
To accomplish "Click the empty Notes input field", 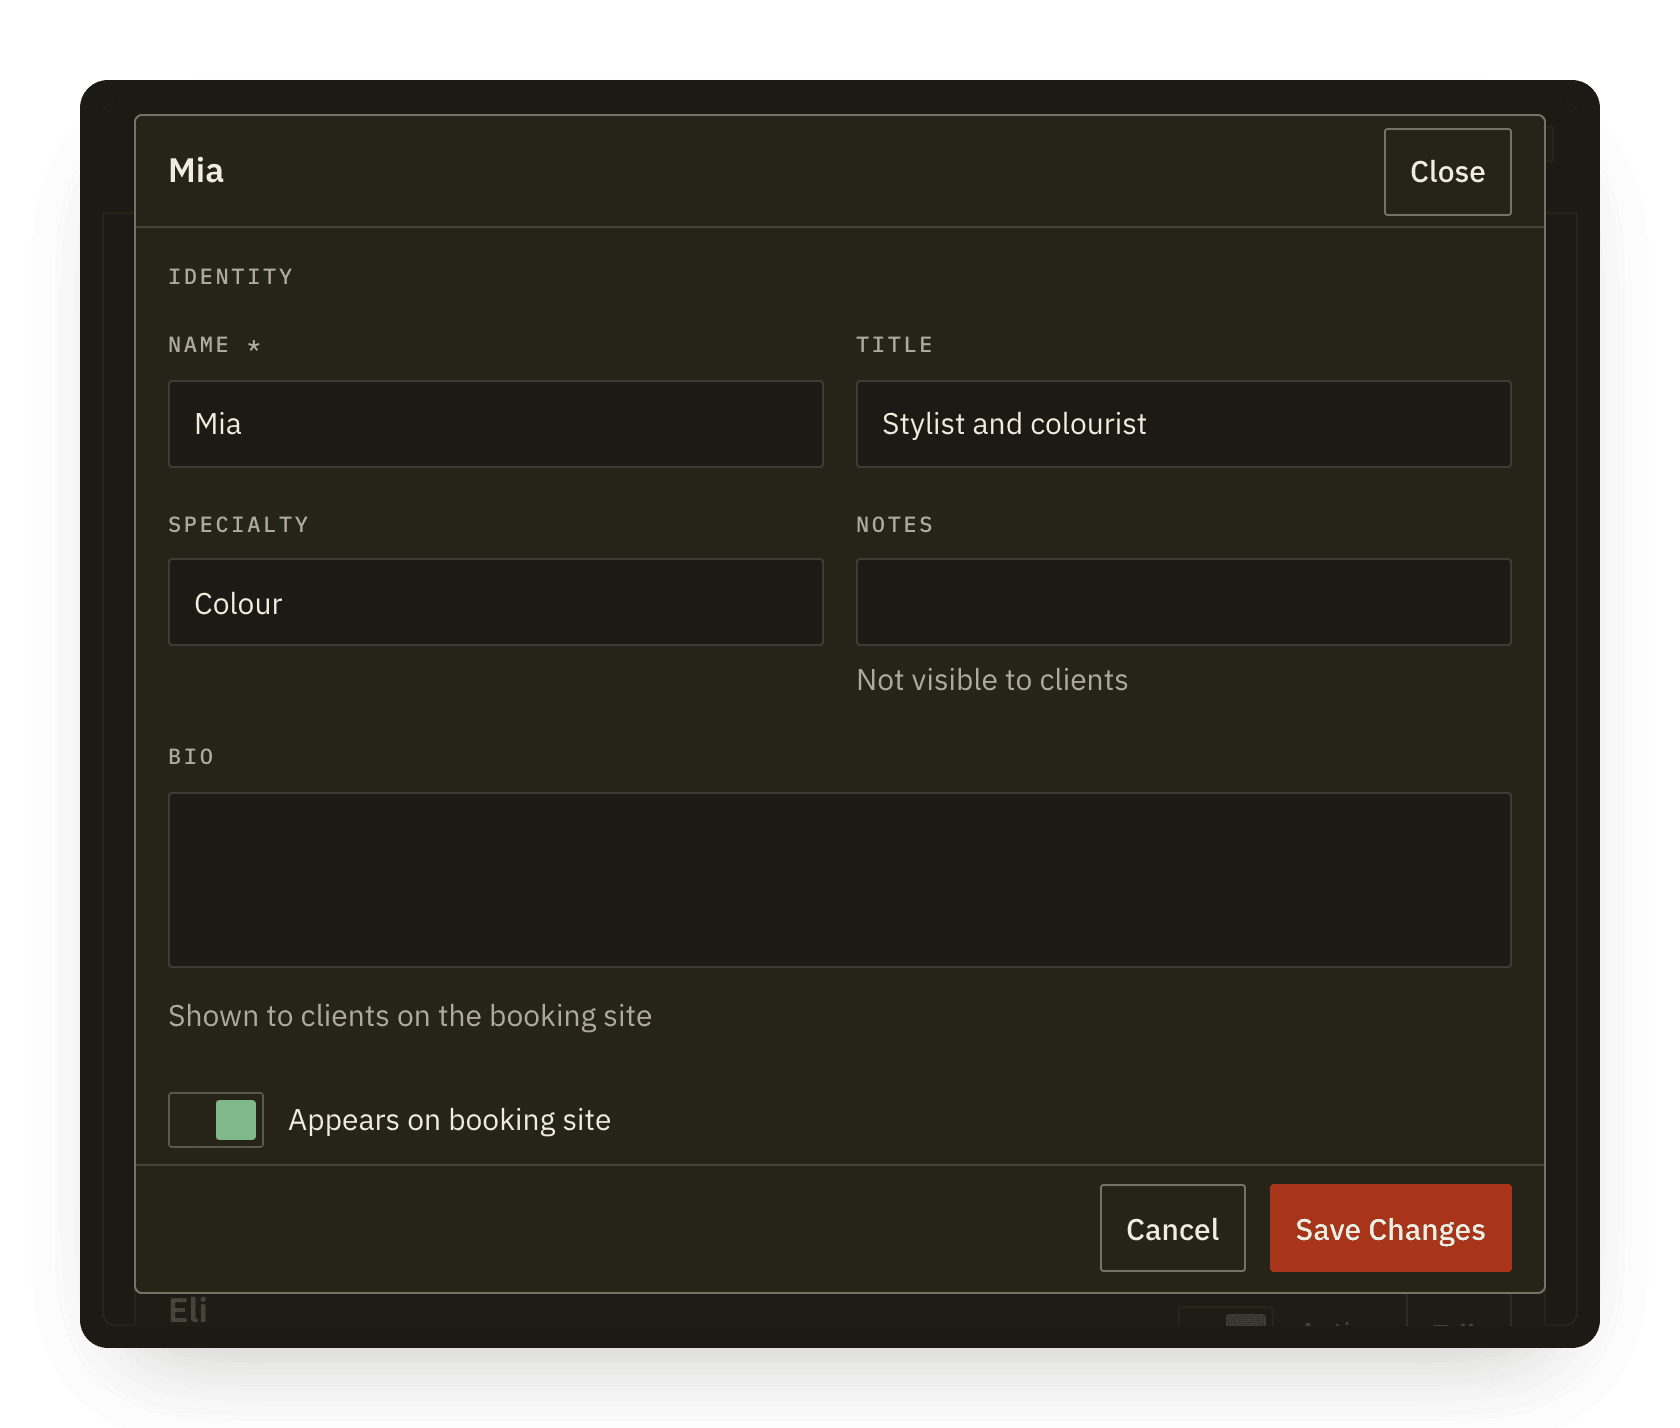I will [x=1184, y=602].
